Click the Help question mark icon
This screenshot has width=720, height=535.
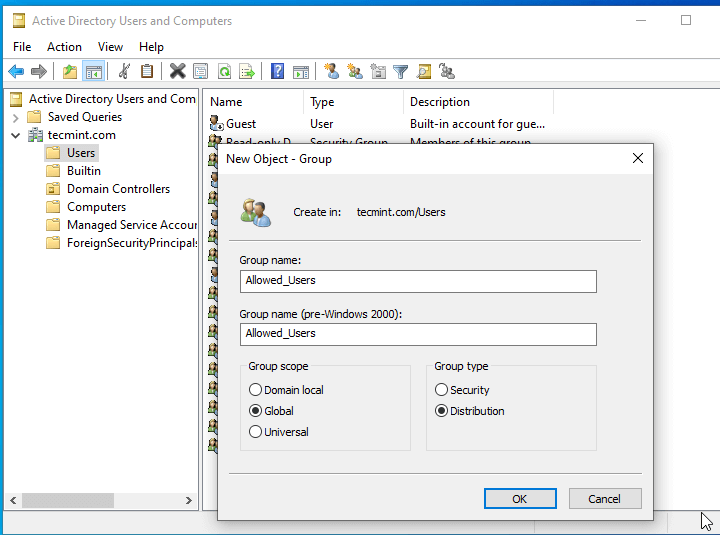[x=277, y=71]
